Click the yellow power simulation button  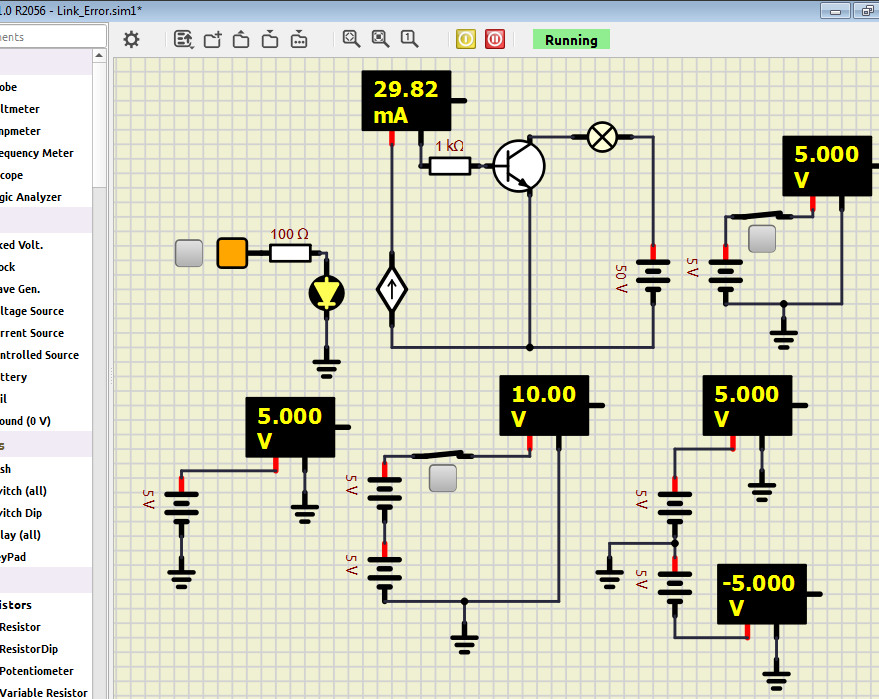(466, 40)
